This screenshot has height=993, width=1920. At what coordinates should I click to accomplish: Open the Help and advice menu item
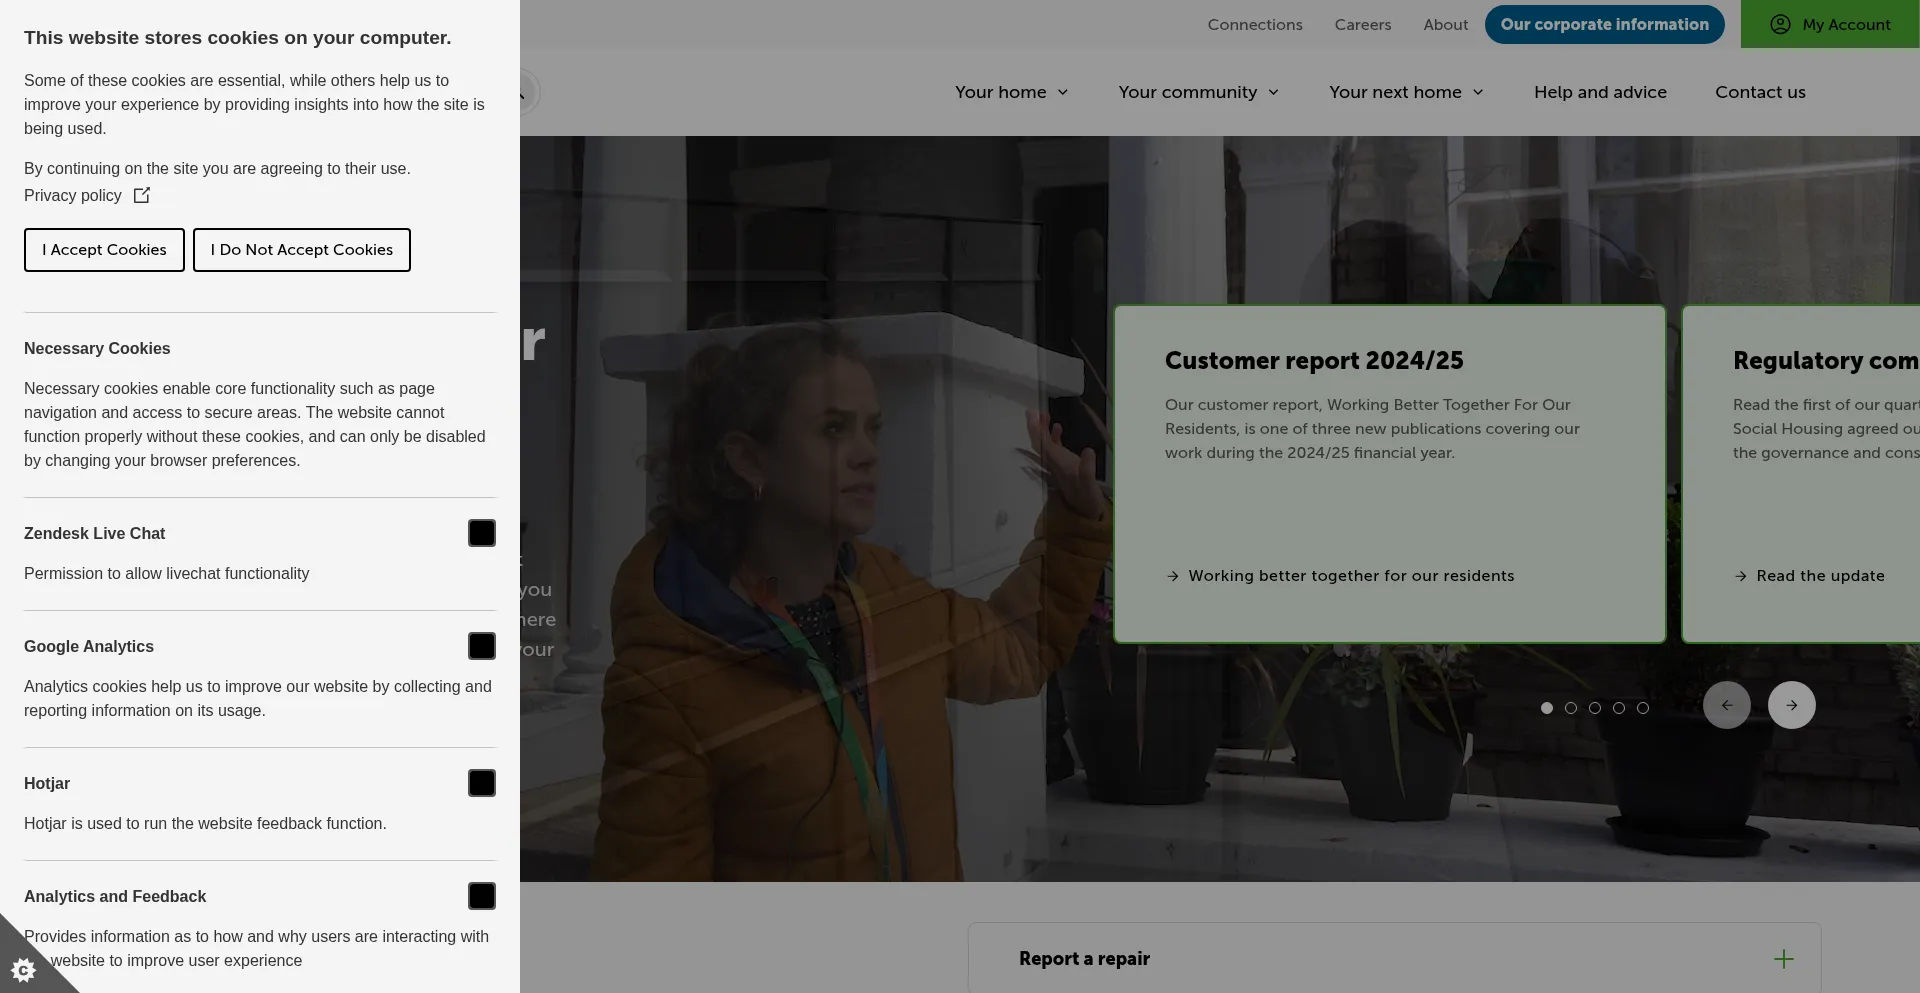1600,92
